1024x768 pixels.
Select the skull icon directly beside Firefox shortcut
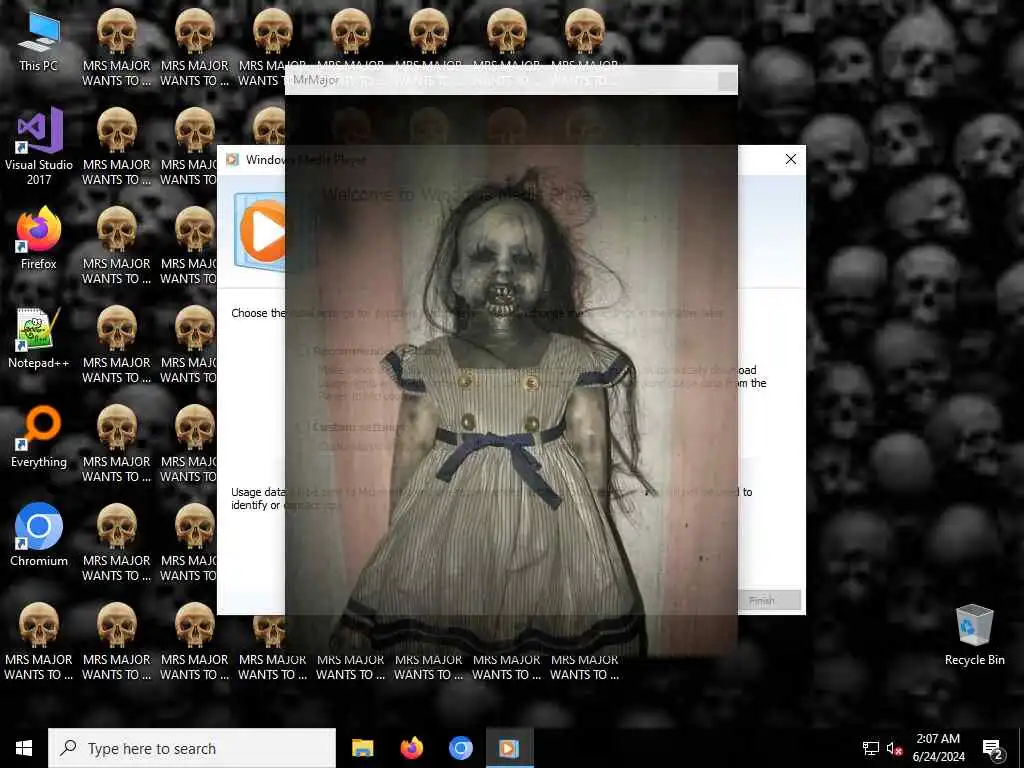click(x=116, y=246)
